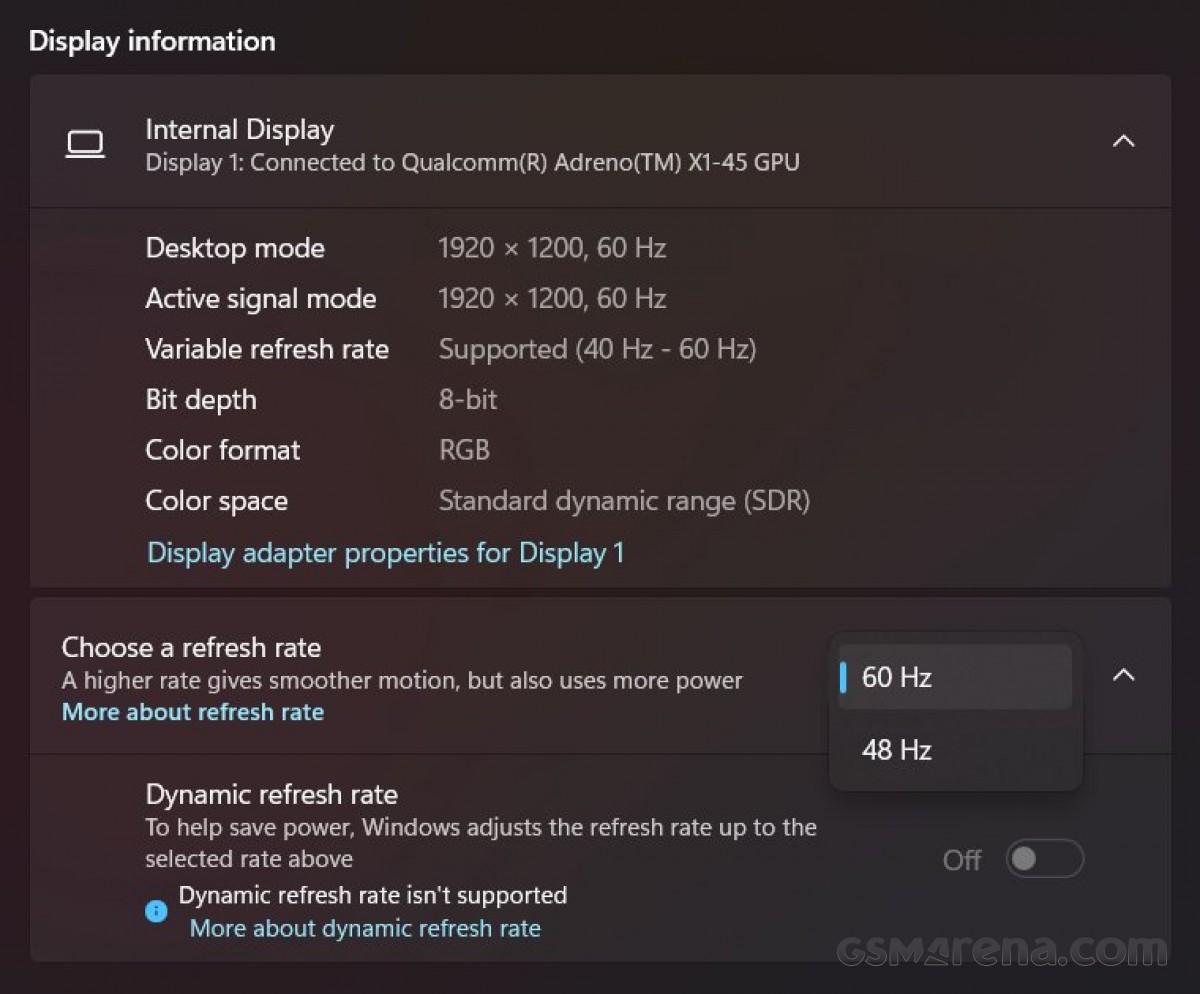Viewport: 1200px width, 994px height.
Task: Collapse the Choose a refresh rate section
Action: coord(1124,675)
